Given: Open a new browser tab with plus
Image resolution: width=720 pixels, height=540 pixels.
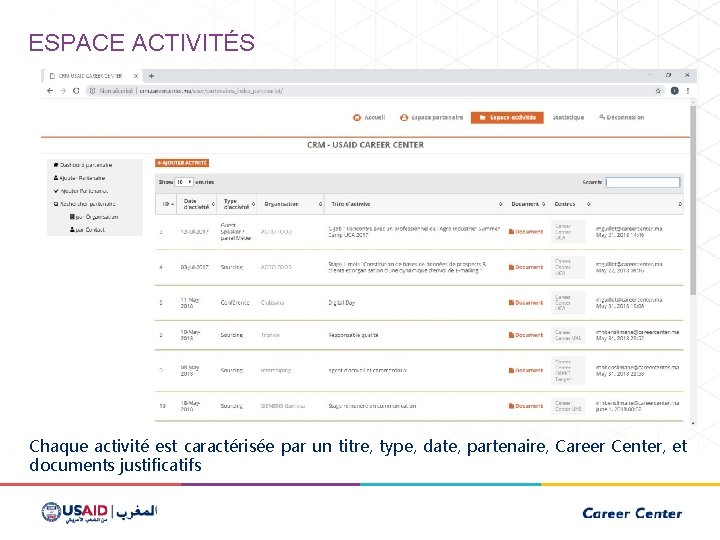Looking at the screenshot, I should (152, 76).
